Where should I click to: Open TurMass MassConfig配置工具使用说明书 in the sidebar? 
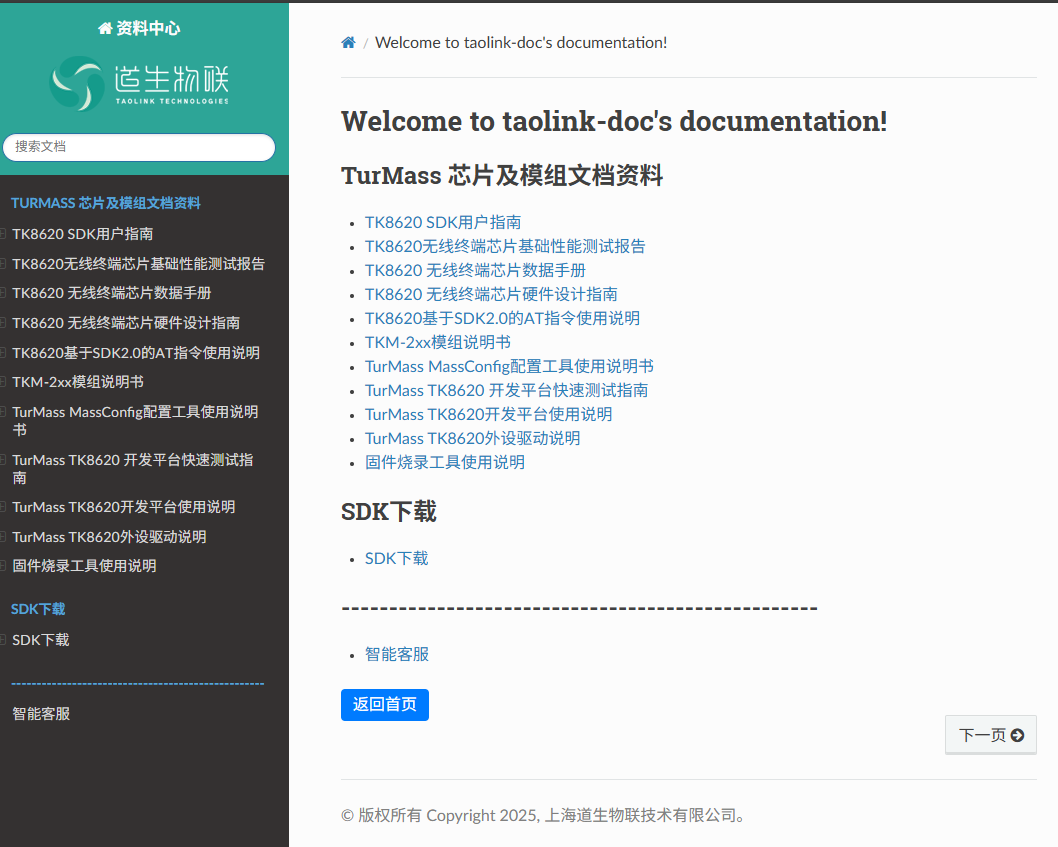pos(135,420)
